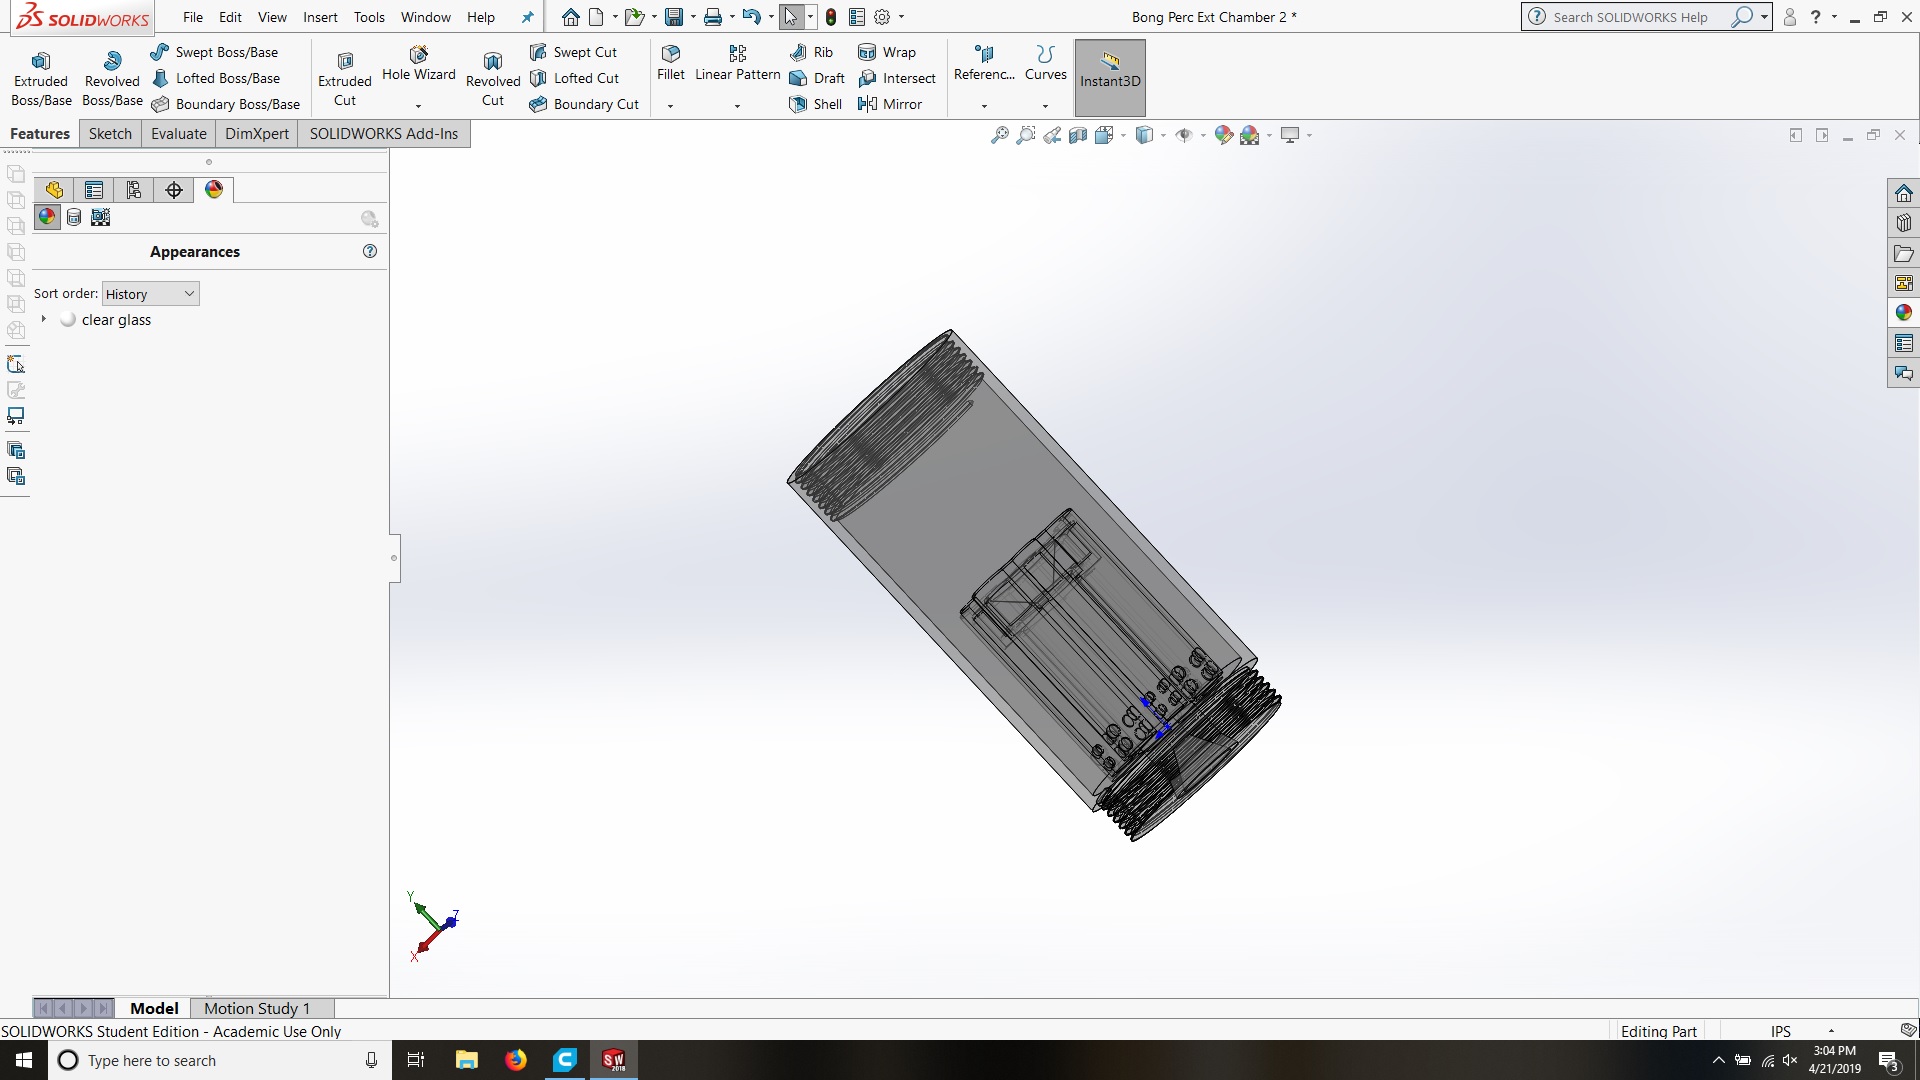
Task: Open Sort order History dropdown
Action: coord(151,294)
